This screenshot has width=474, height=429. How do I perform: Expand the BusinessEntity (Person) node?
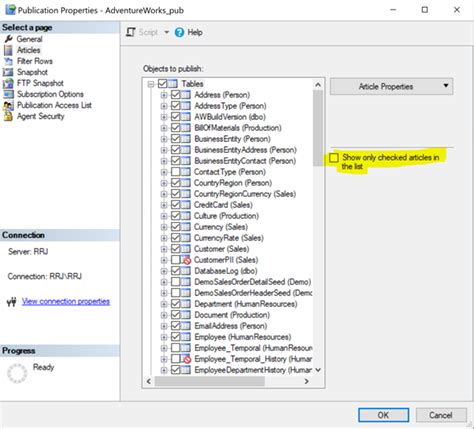(x=164, y=139)
